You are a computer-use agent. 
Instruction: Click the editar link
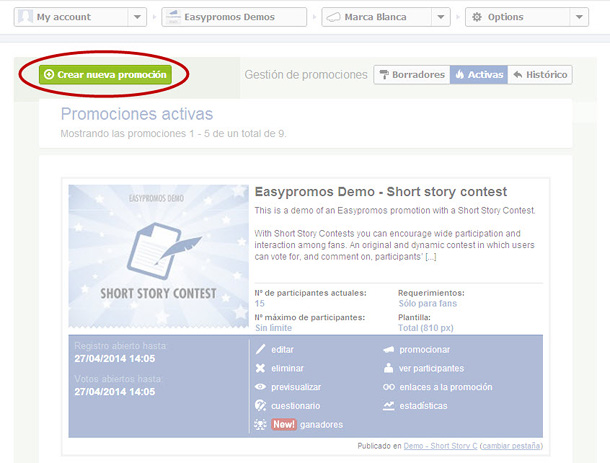pyautogui.click(x=282, y=350)
